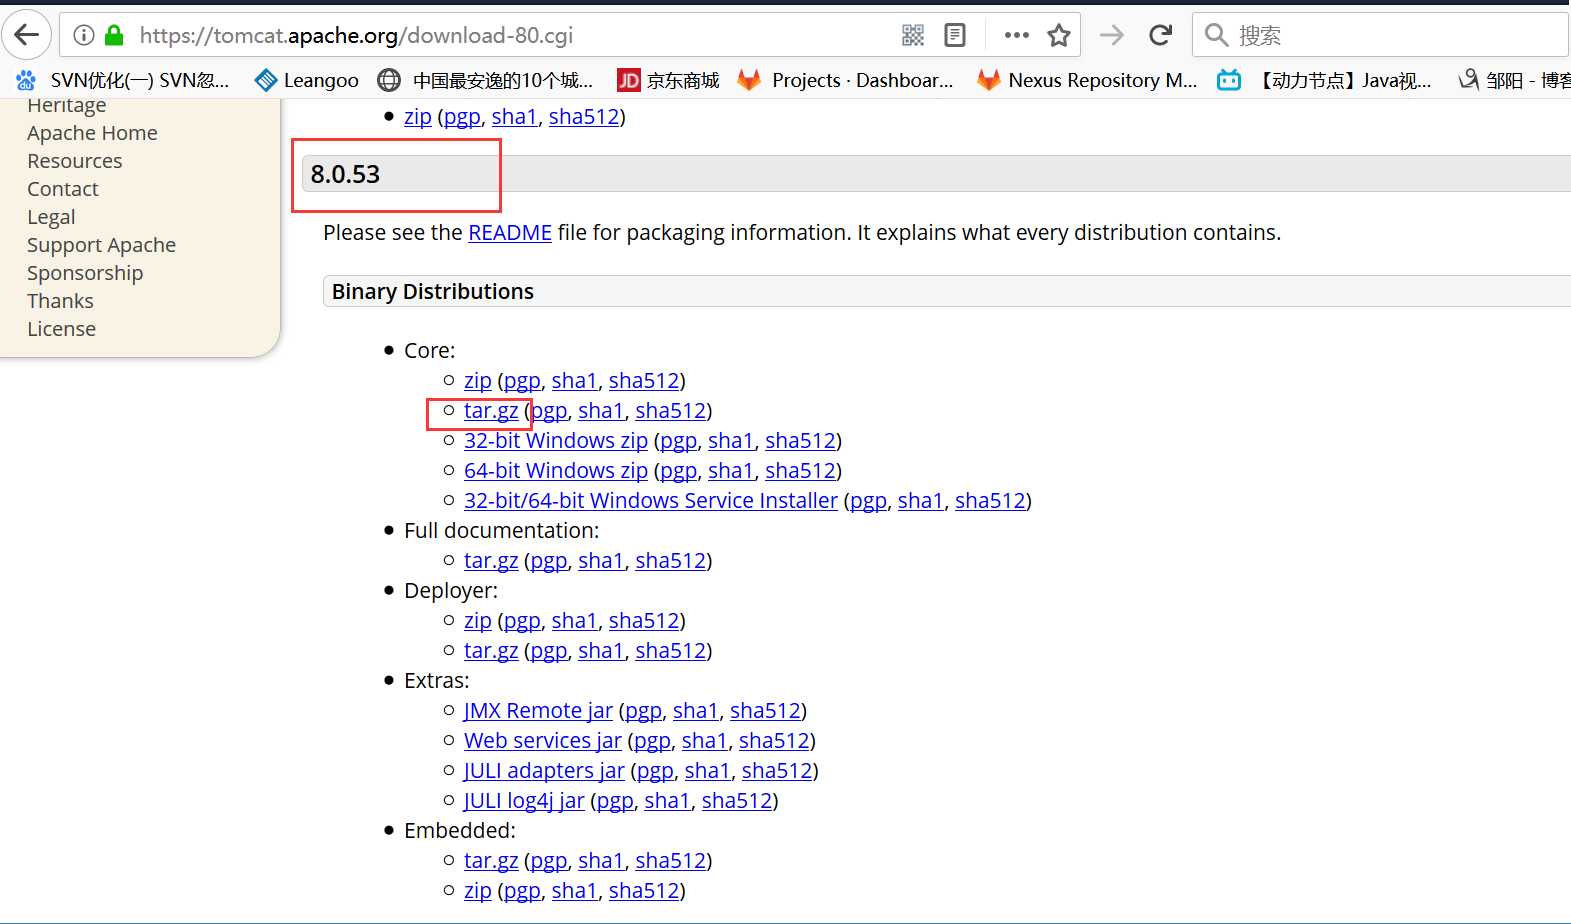
Task: Click the Binary Distributions heading
Action: (x=432, y=292)
